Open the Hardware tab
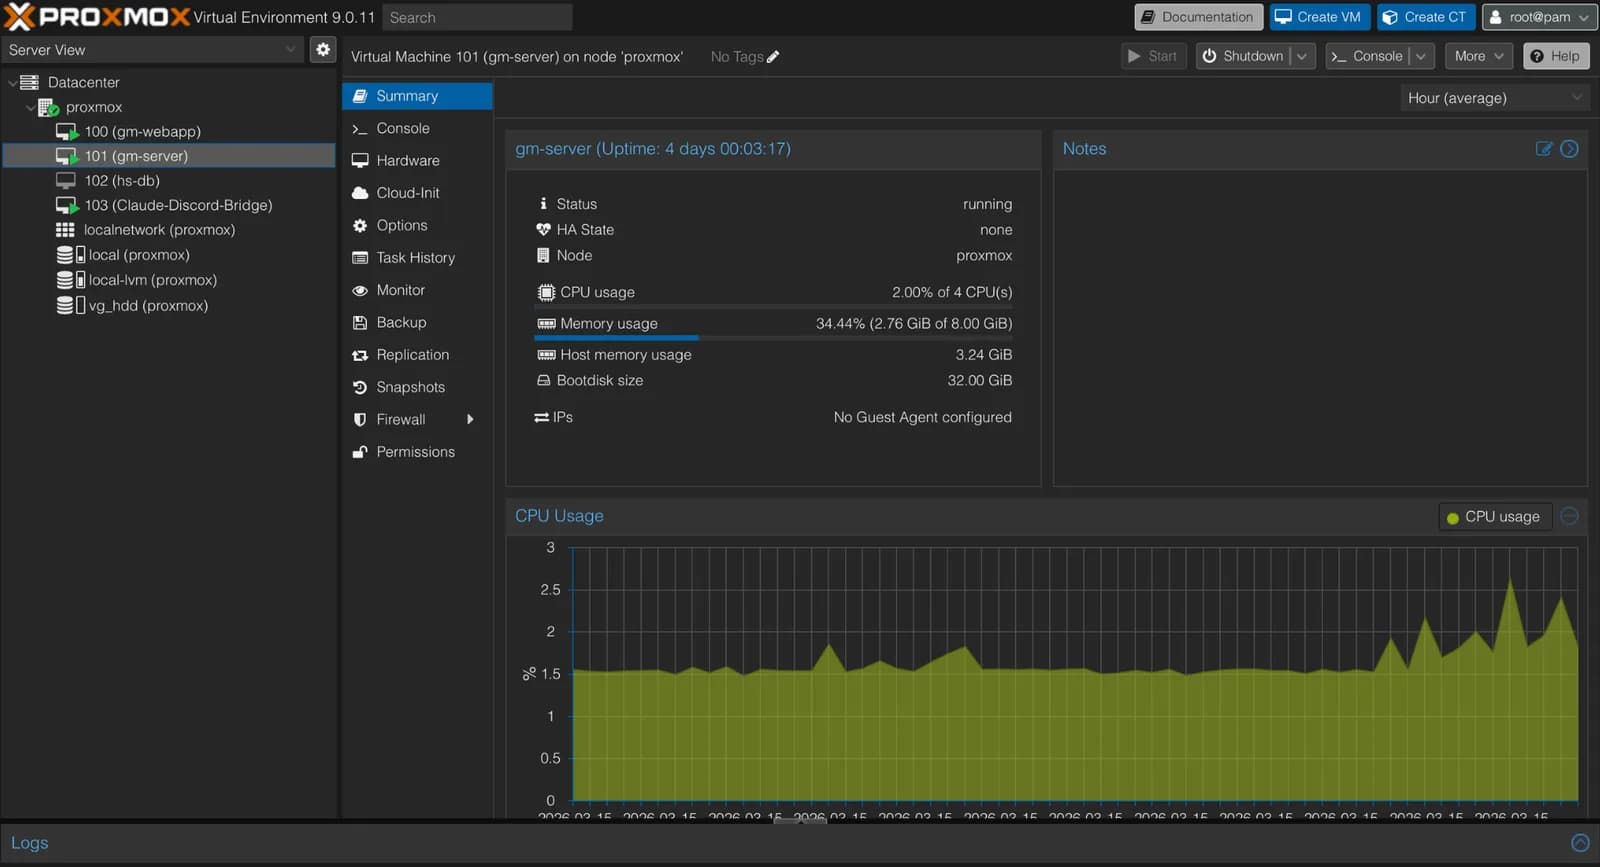 [x=417, y=161]
